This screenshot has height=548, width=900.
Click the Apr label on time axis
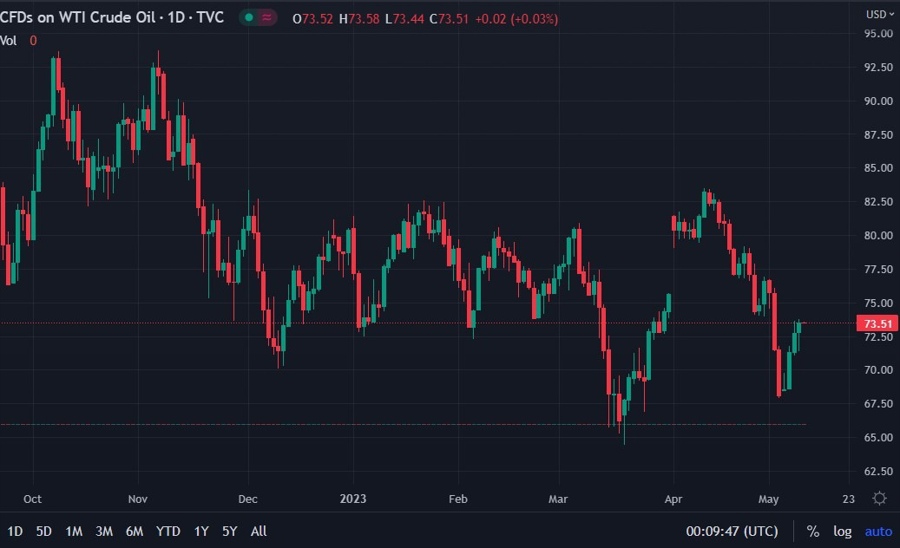(x=673, y=499)
